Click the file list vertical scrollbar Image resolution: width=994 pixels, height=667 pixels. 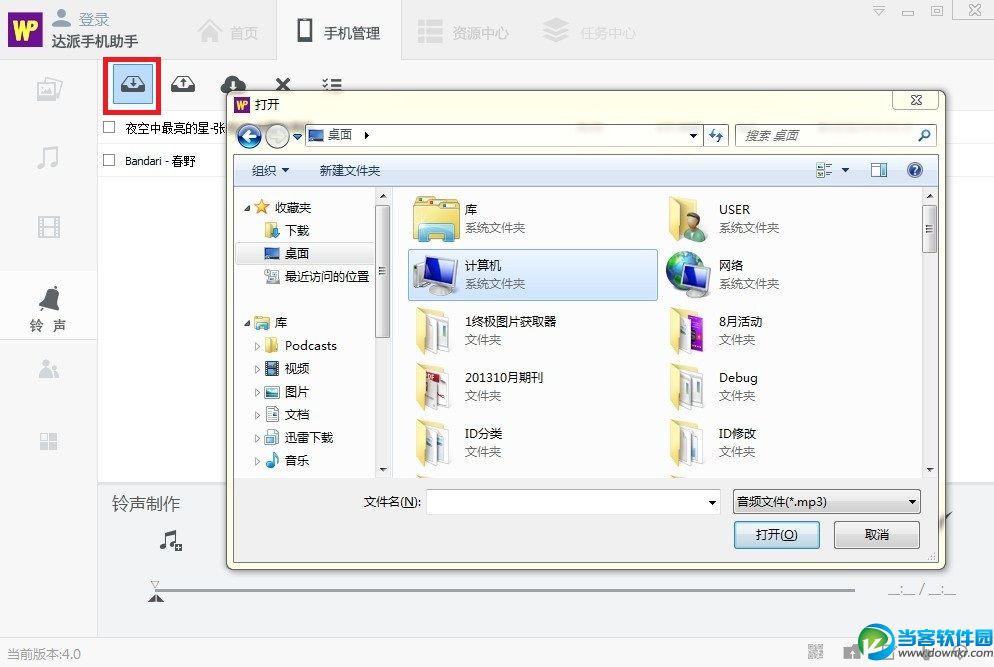pos(930,331)
